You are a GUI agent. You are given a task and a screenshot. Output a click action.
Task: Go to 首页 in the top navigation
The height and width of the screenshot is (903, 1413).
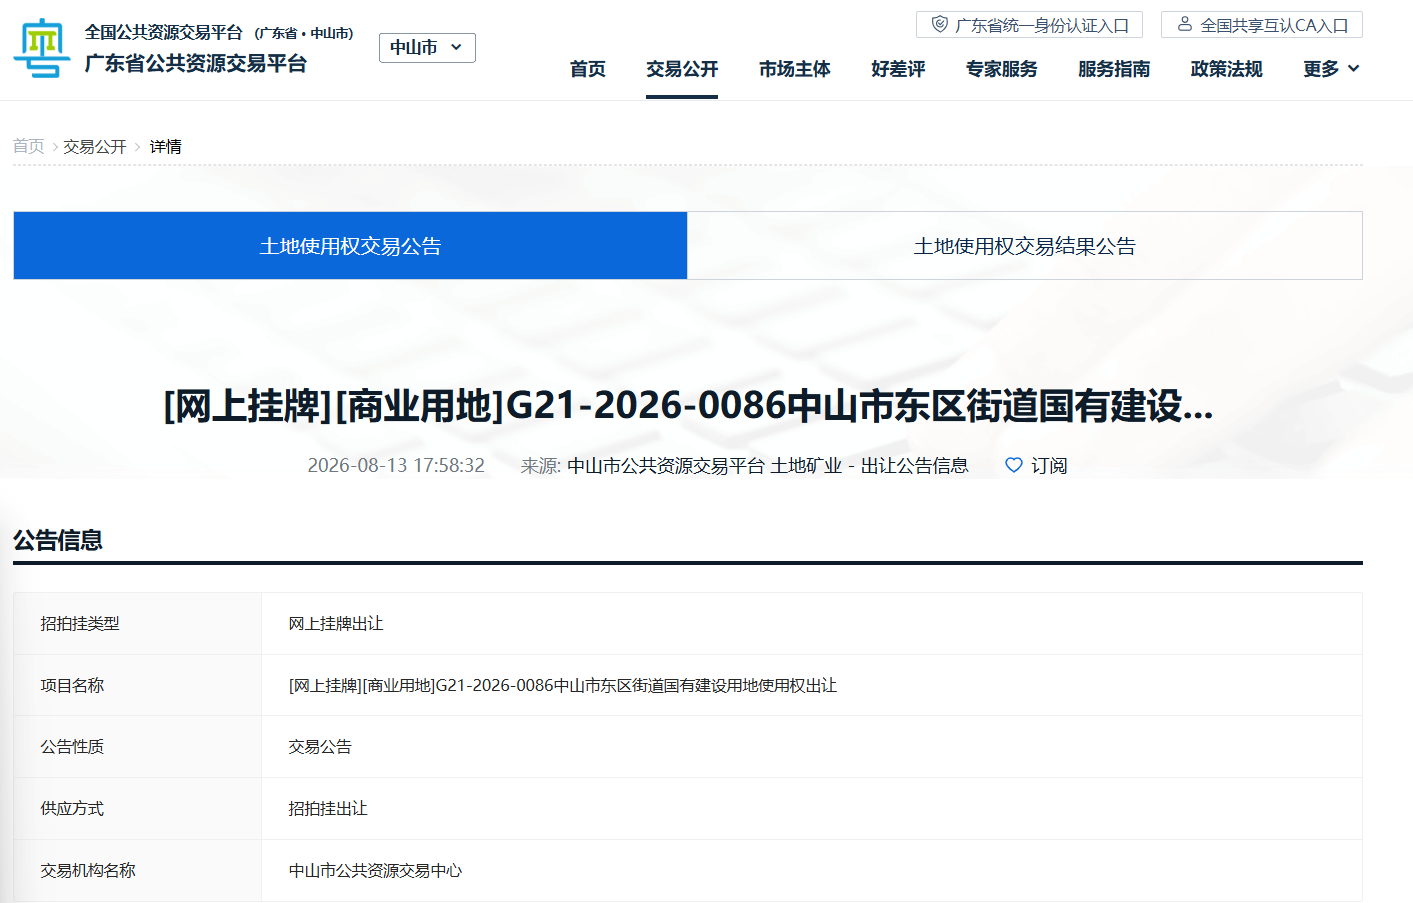588,69
